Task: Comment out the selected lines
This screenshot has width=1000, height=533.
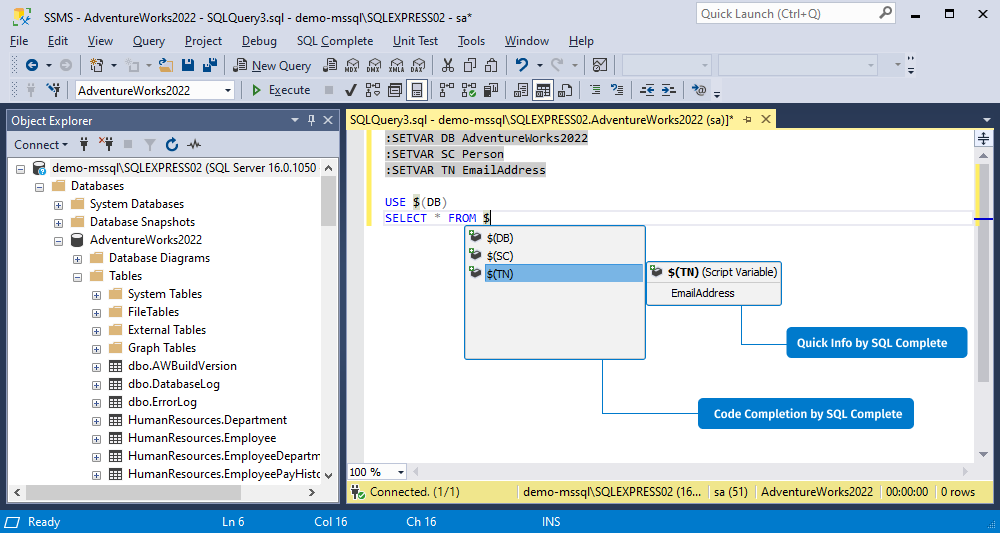Action: (x=595, y=90)
